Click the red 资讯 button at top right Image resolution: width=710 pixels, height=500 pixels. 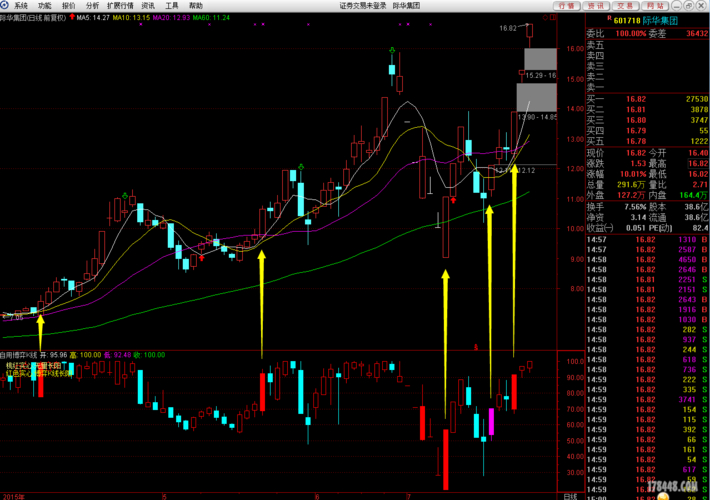click(596, 5)
